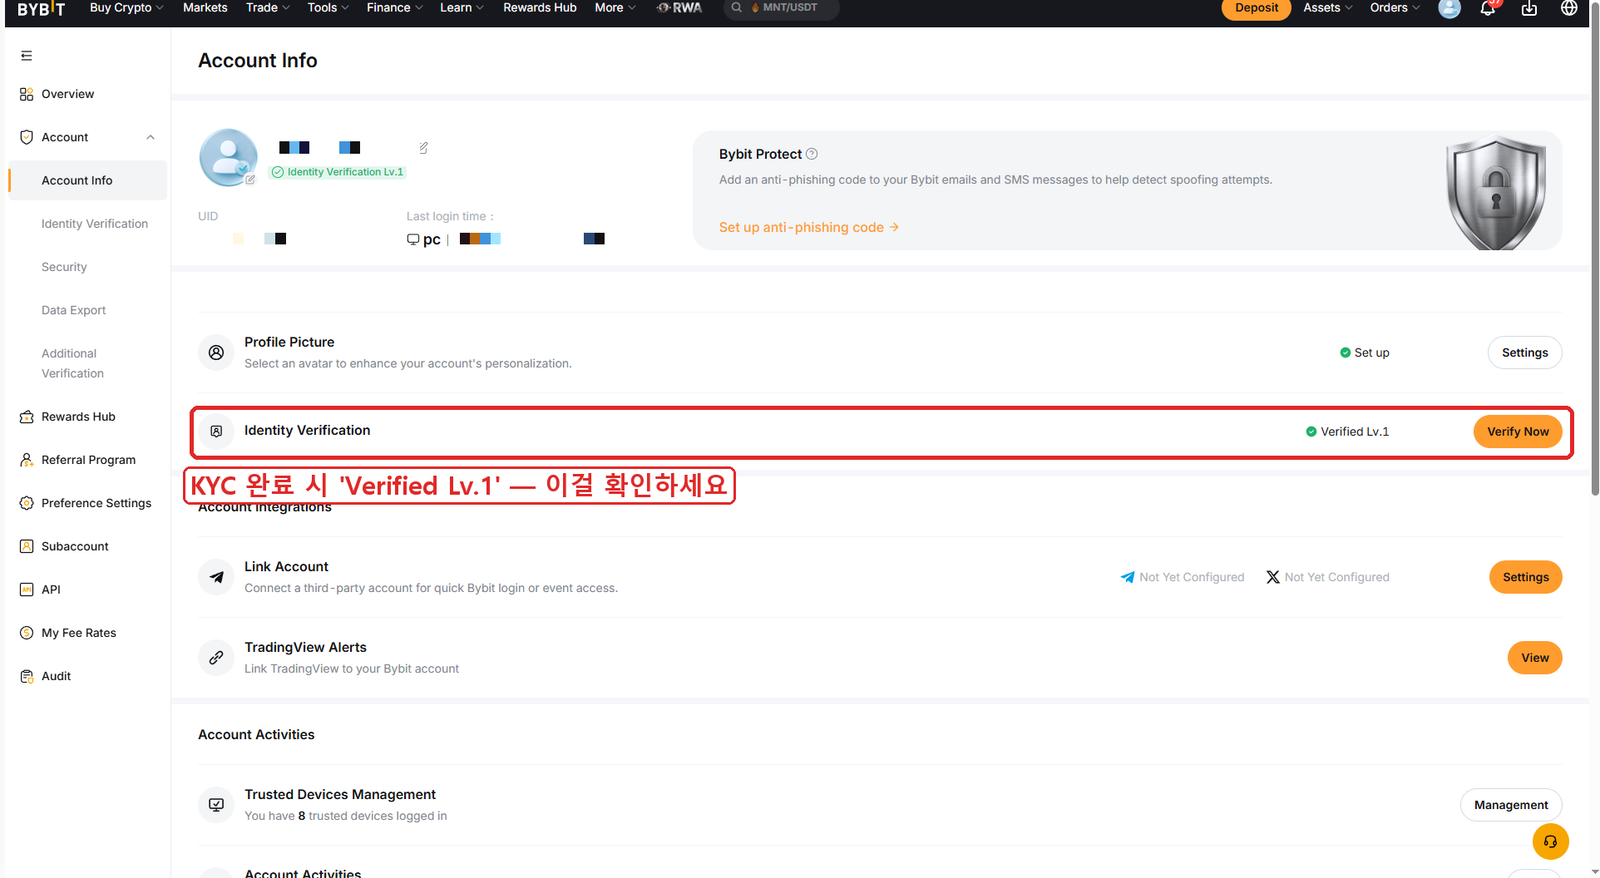The width and height of the screenshot is (1600, 878).
Task: Click Telegram Not Yet Configured status
Action: (x=1183, y=577)
